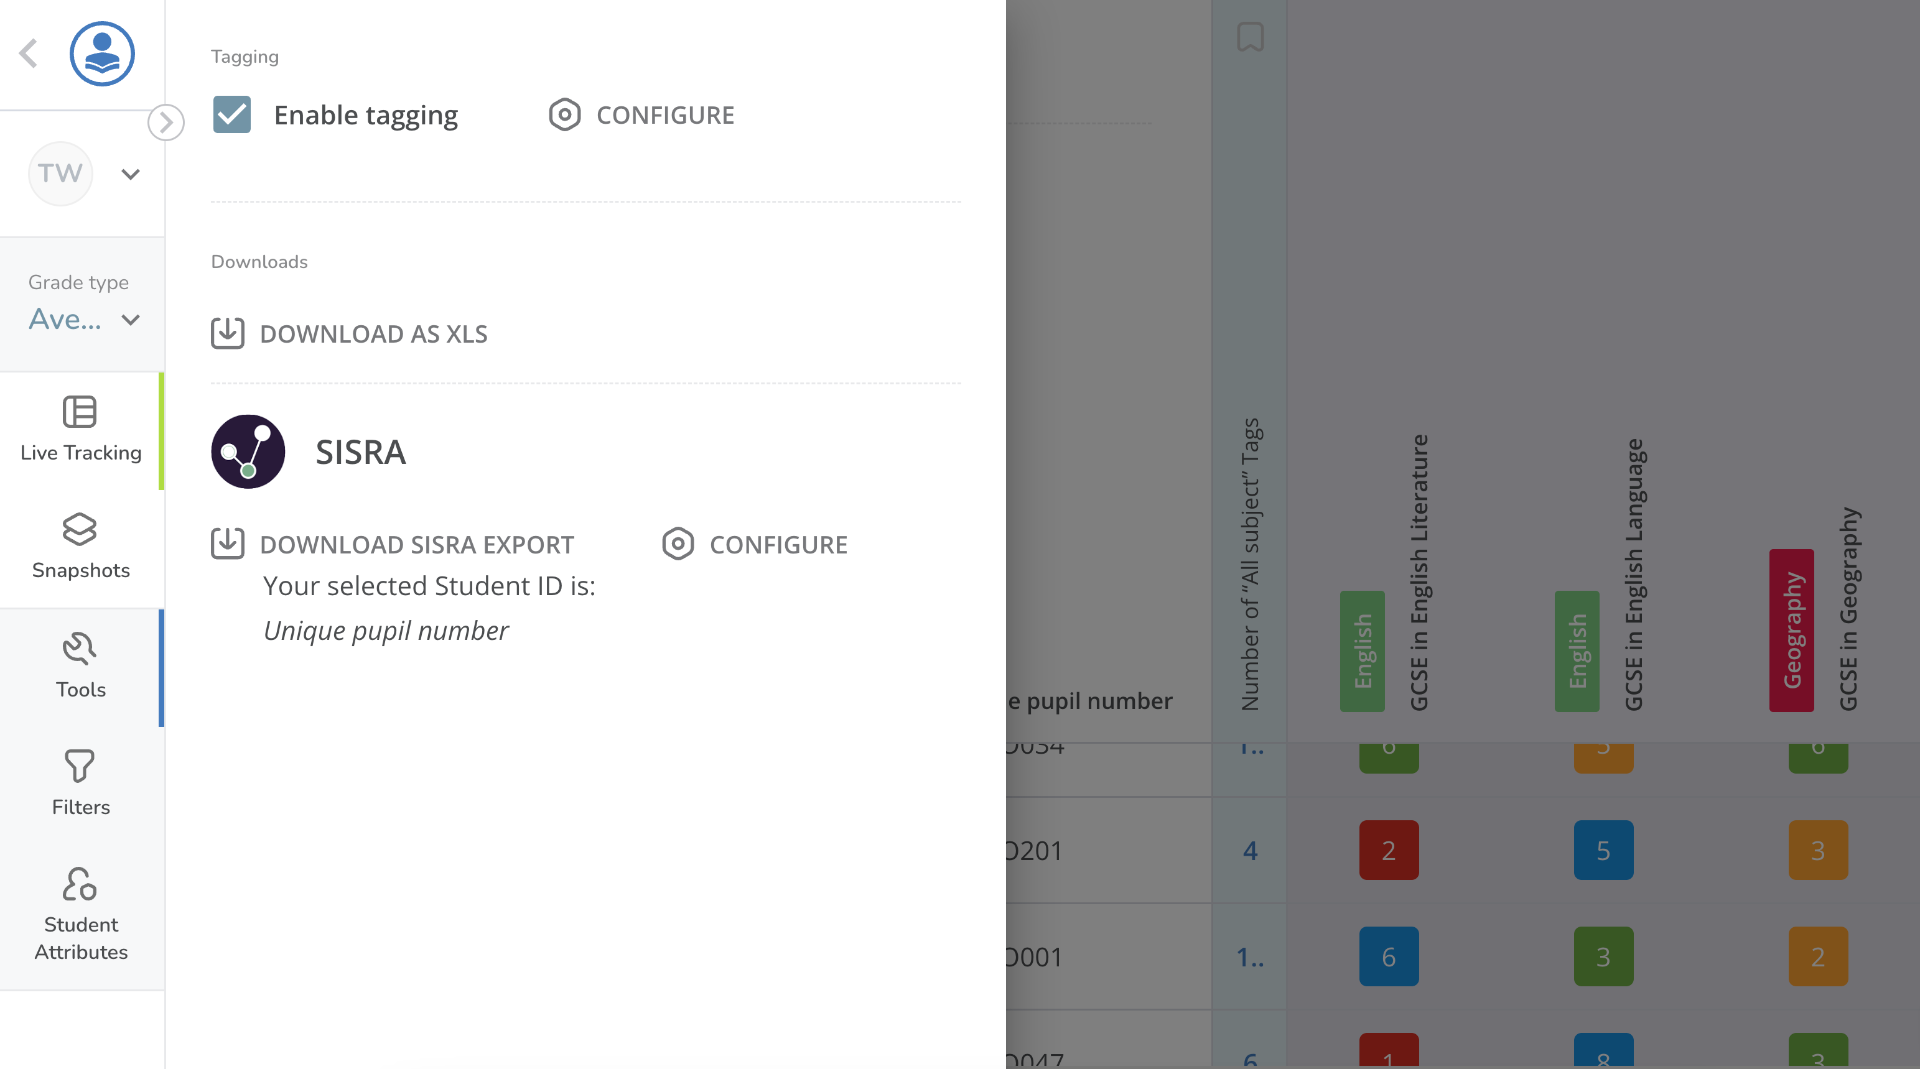1920x1069 pixels.
Task: Open Snapshots from the sidebar
Action: click(81, 546)
